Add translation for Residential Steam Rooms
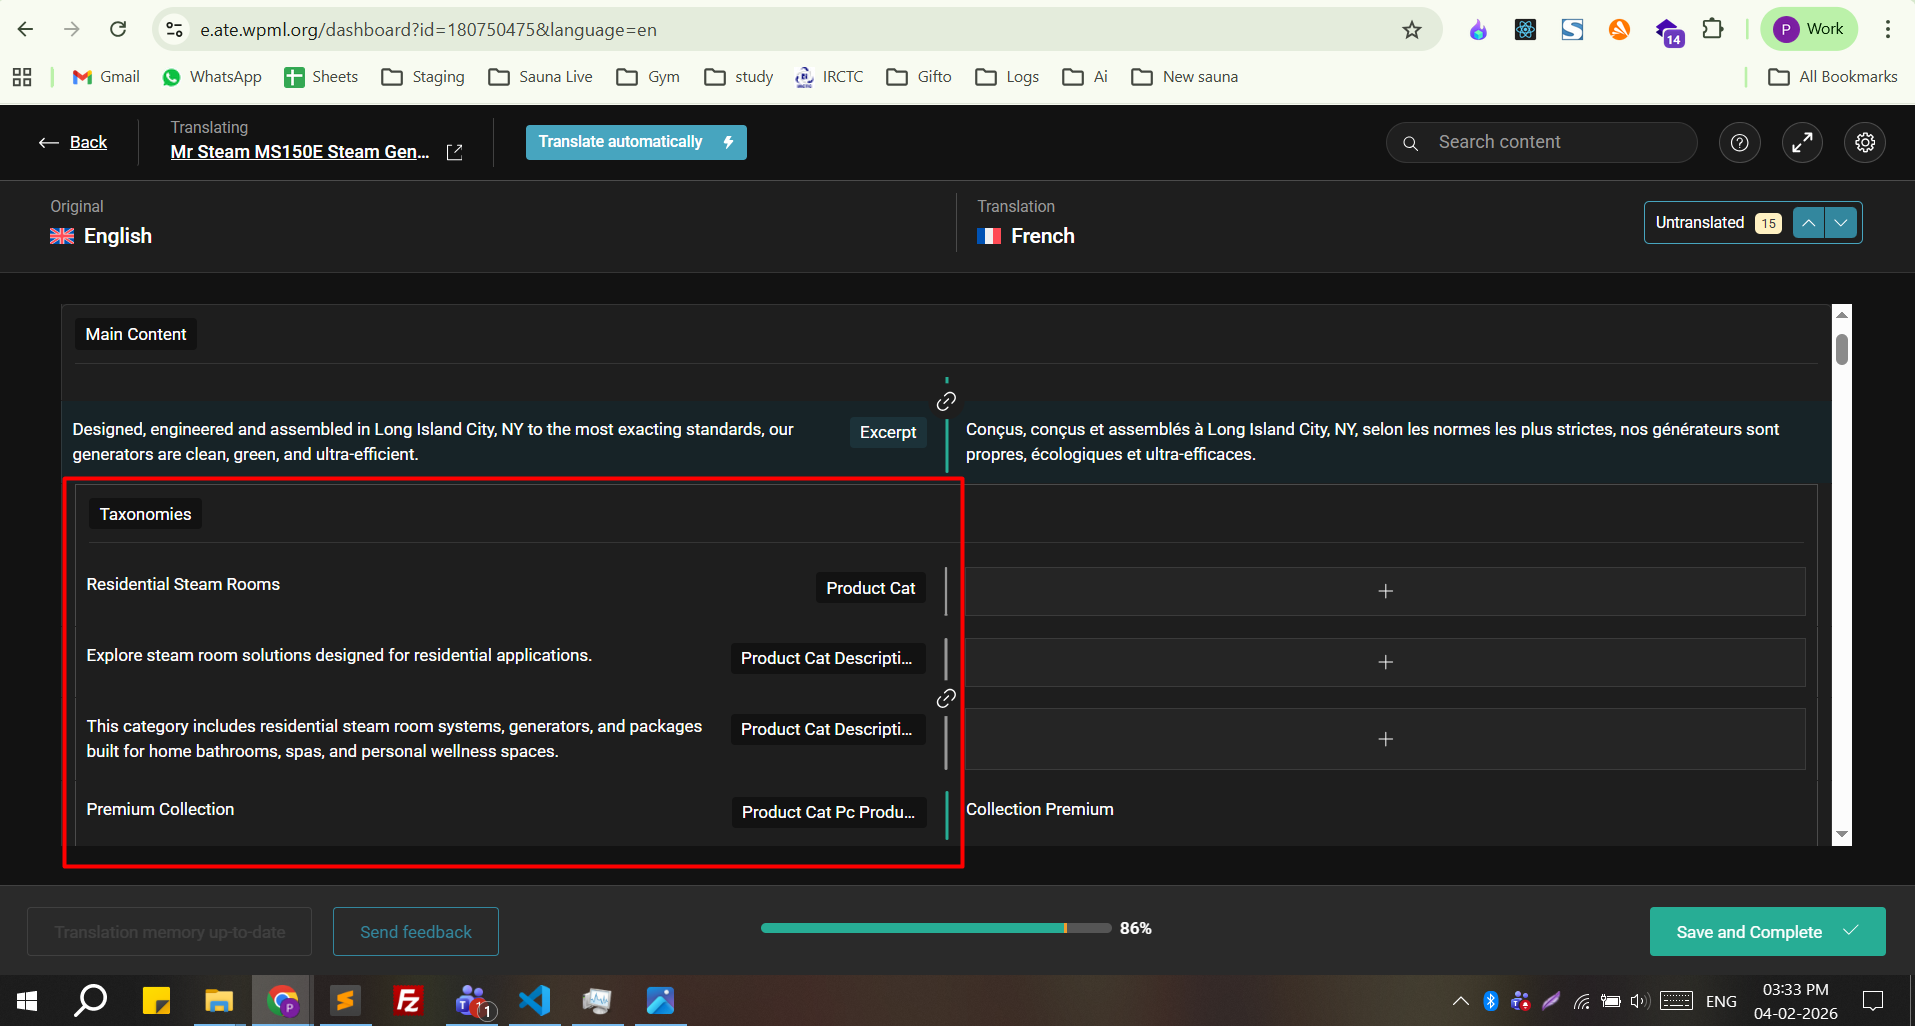Image resolution: width=1915 pixels, height=1026 pixels. click(1385, 591)
